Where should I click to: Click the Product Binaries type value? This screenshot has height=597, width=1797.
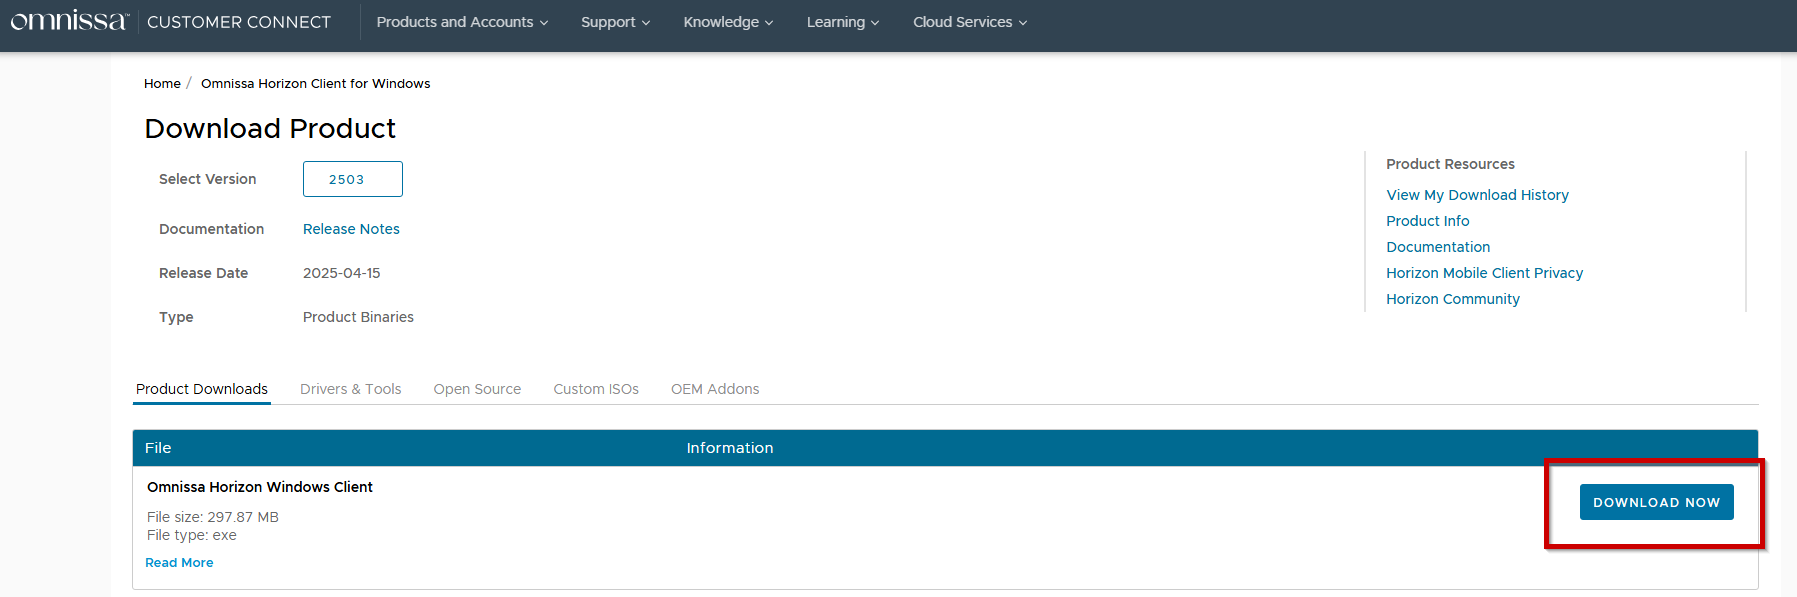point(358,317)
